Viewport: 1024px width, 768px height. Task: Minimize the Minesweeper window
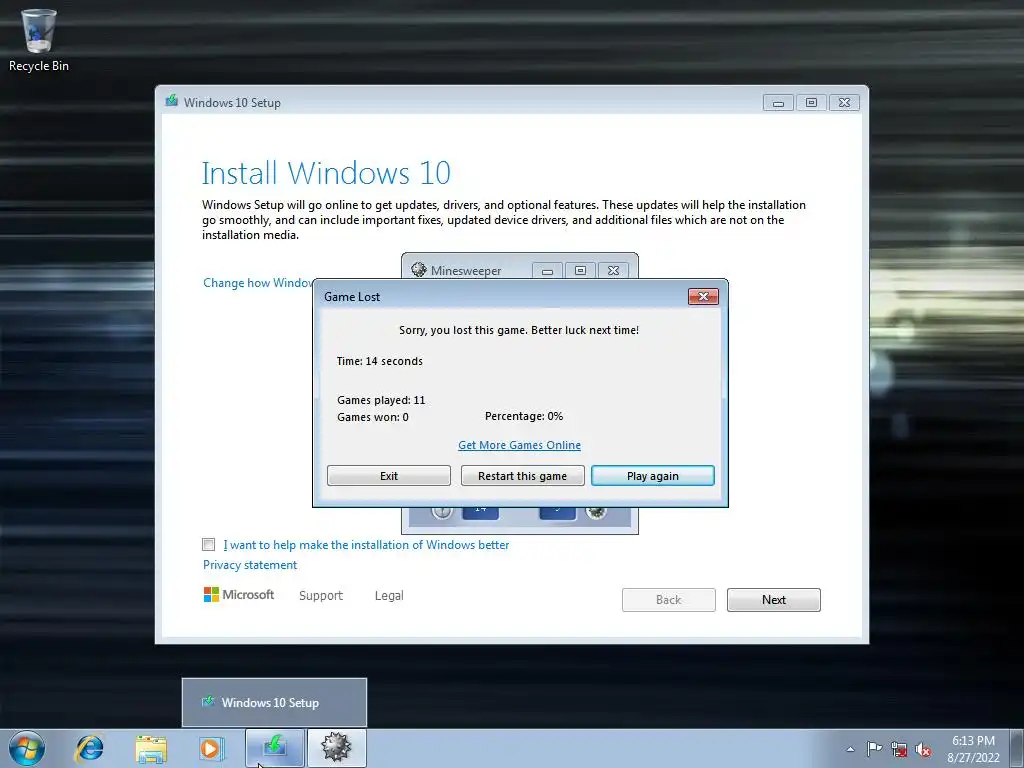547,270
